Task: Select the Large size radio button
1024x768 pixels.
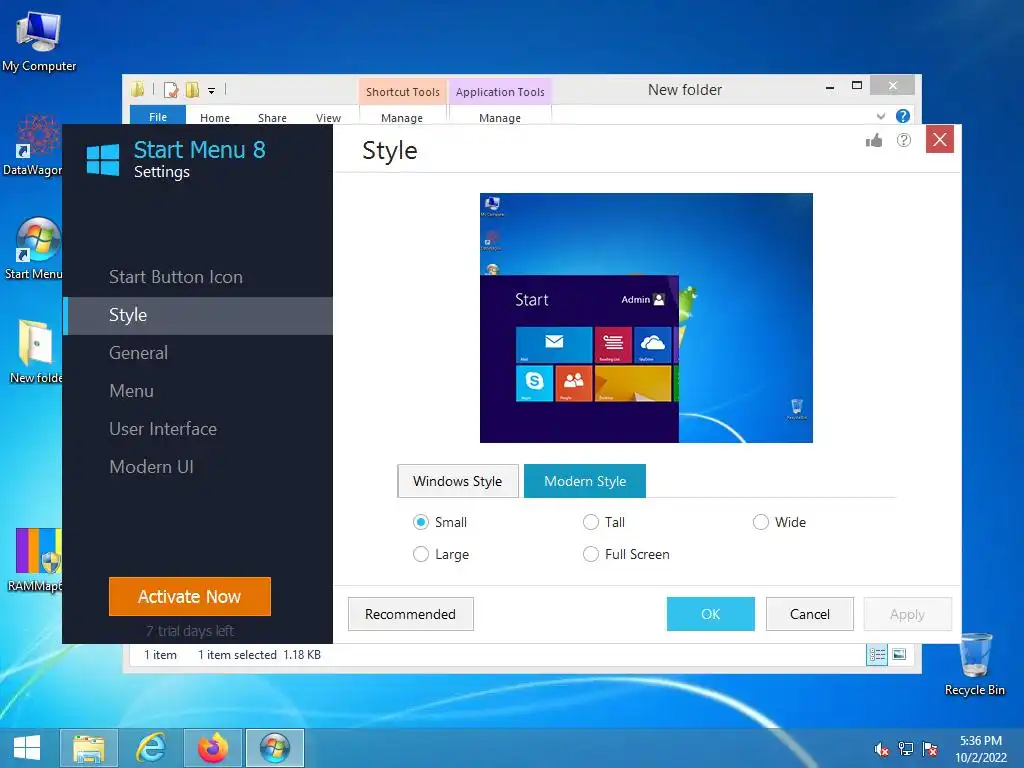Action: pos(421,554)
